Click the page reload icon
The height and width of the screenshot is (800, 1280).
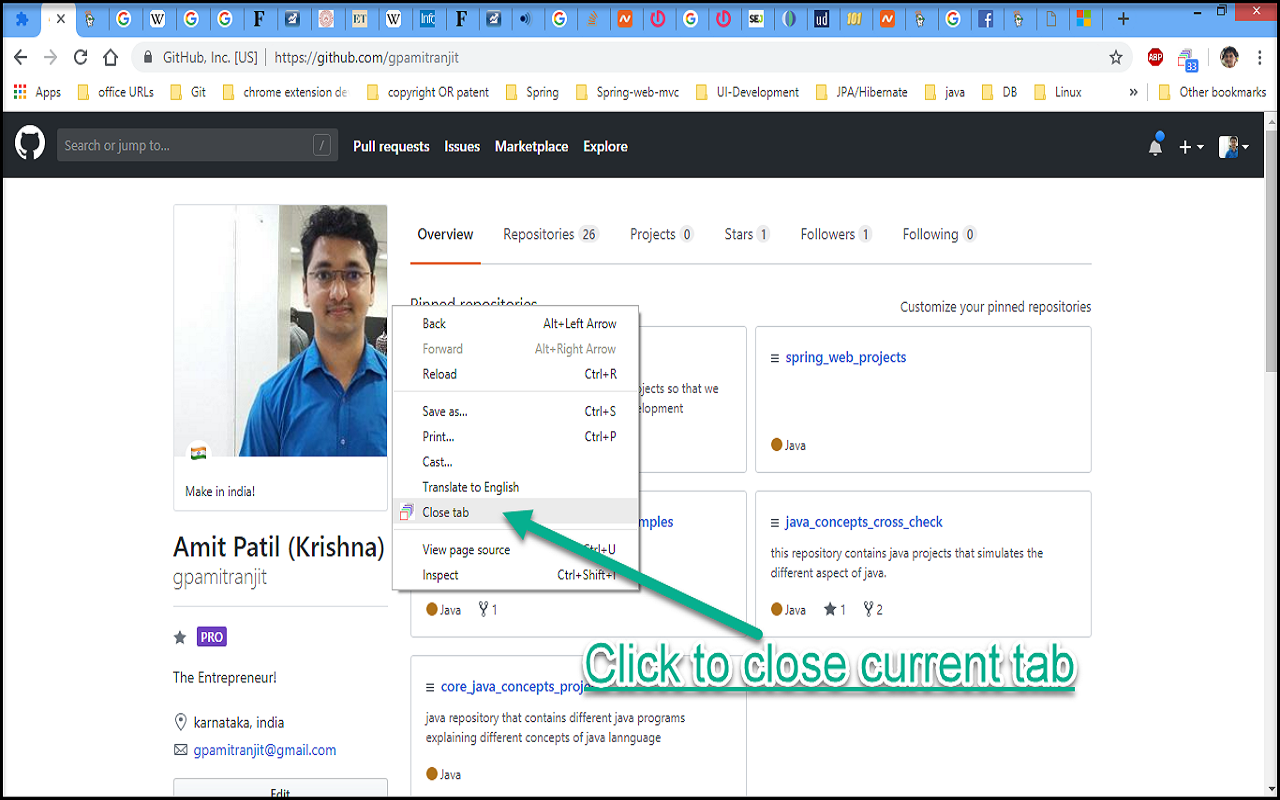pyautogui.click(x=80, y=58)
